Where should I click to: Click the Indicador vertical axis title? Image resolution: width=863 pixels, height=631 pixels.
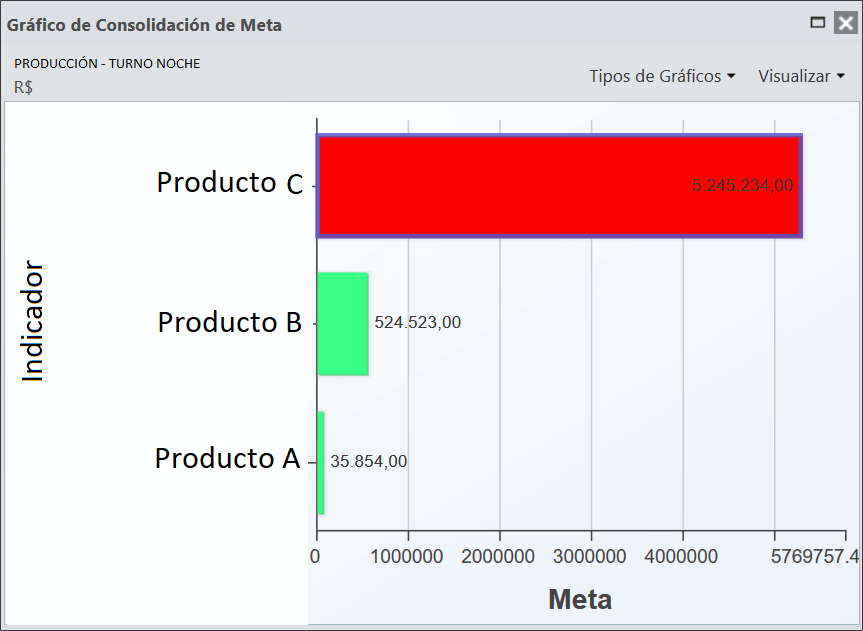click(32, 321)
